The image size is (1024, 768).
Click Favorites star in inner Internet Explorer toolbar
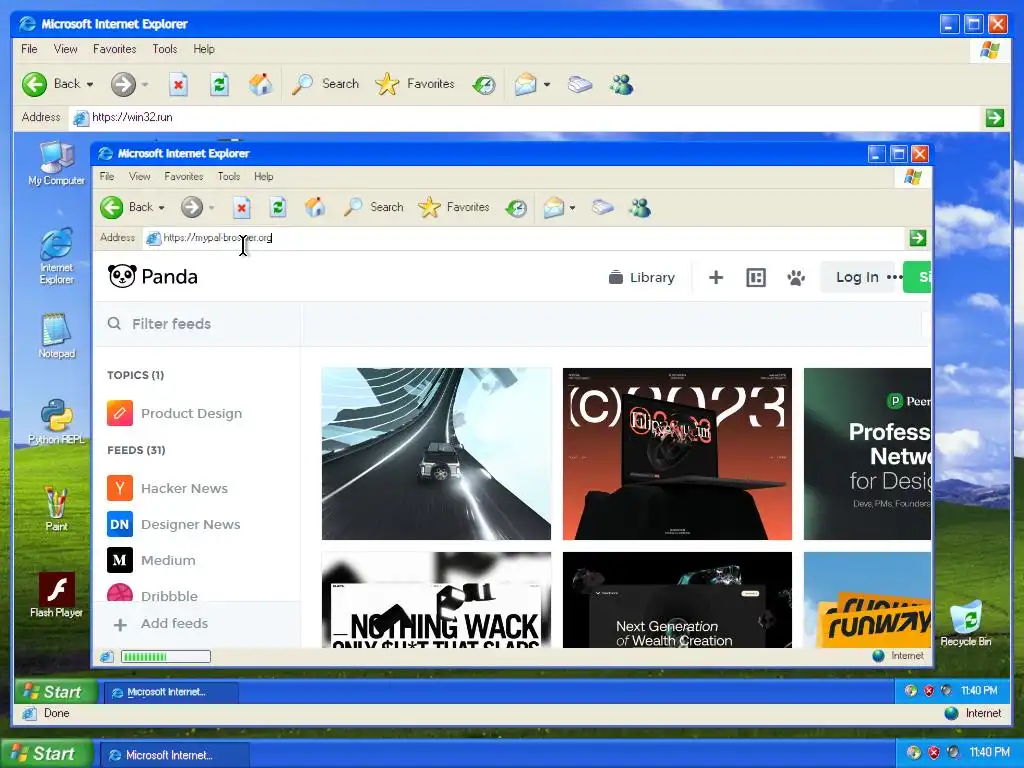pyautogui.click(x=429, y=208)
